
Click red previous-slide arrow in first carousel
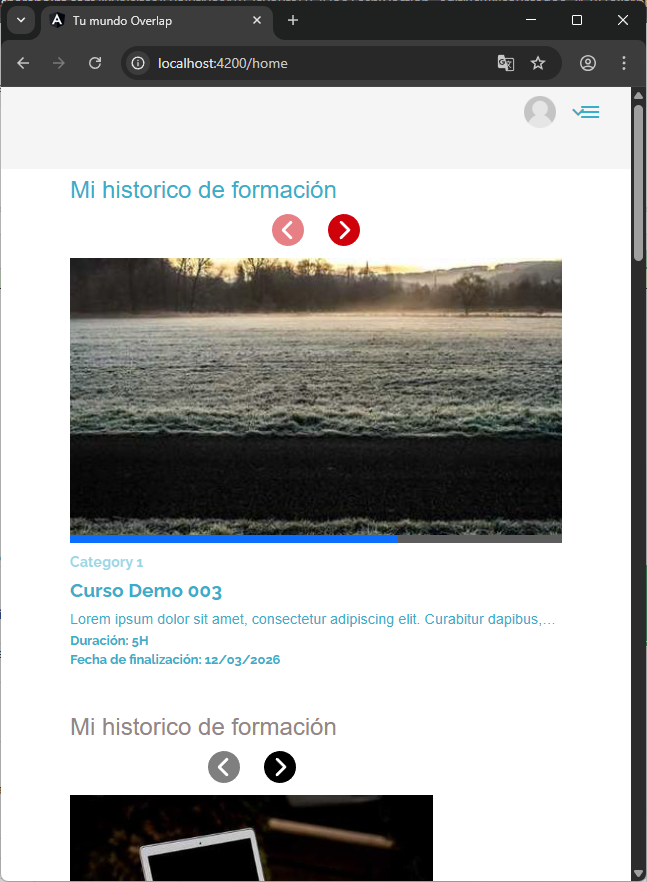(x=288, y=230)
